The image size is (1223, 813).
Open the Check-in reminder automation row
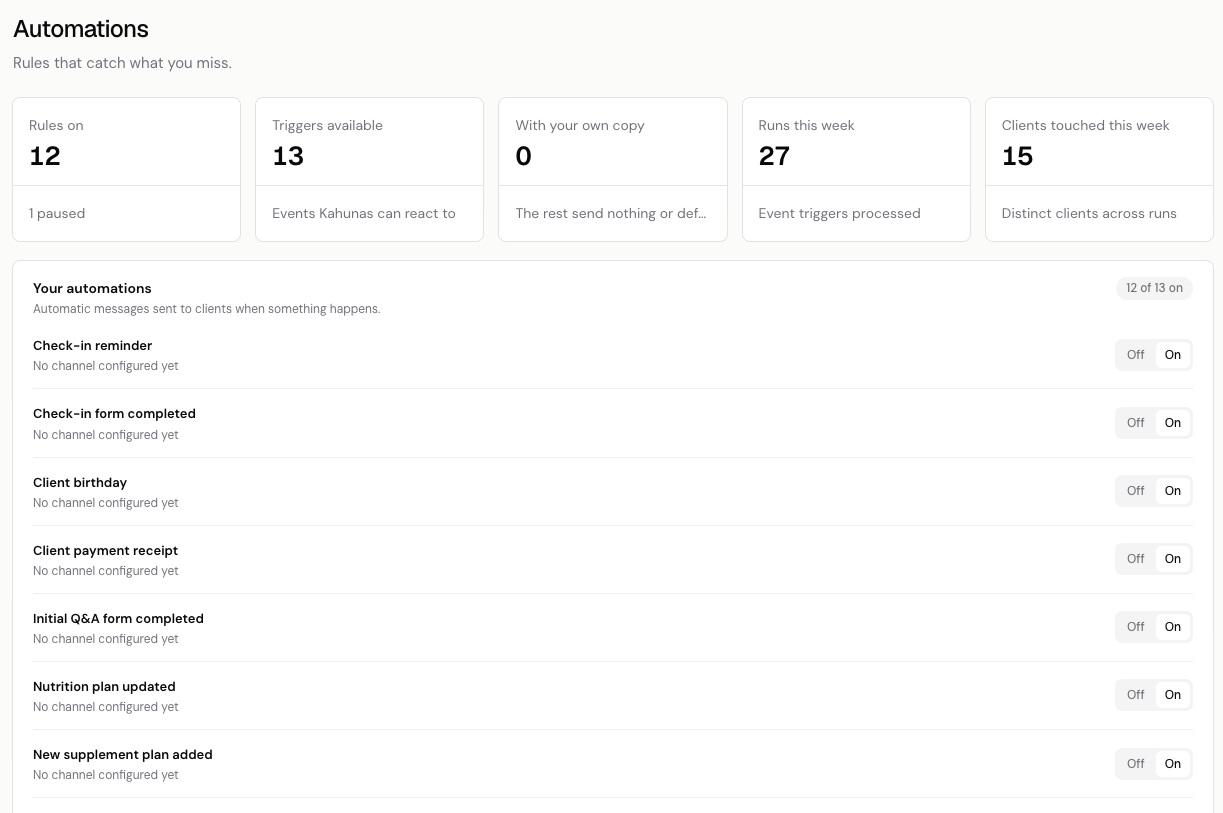coord(612,355)
